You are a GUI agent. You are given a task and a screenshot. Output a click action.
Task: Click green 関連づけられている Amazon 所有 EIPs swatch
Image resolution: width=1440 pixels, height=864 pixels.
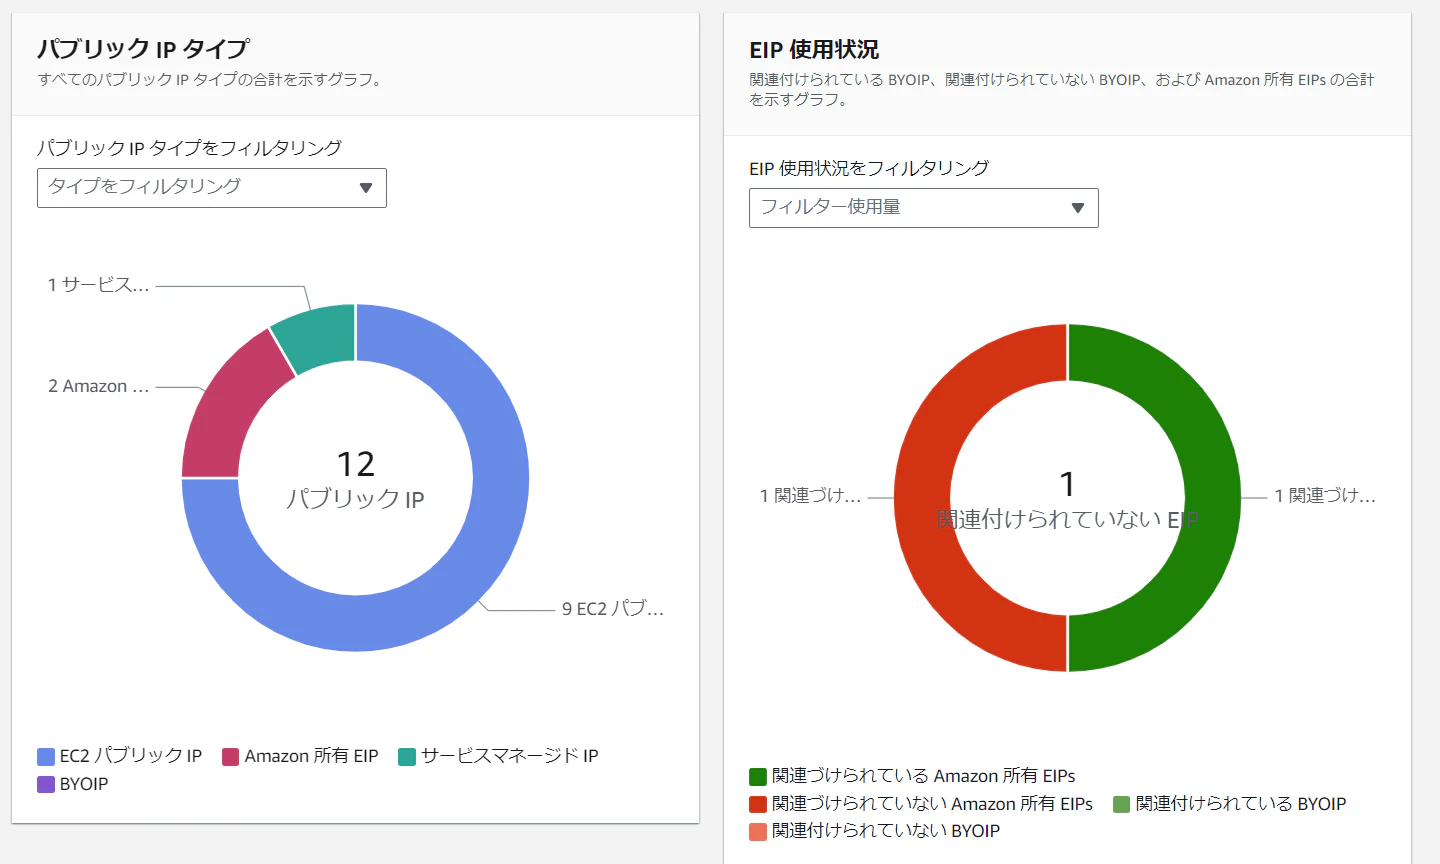click(758, 777)
